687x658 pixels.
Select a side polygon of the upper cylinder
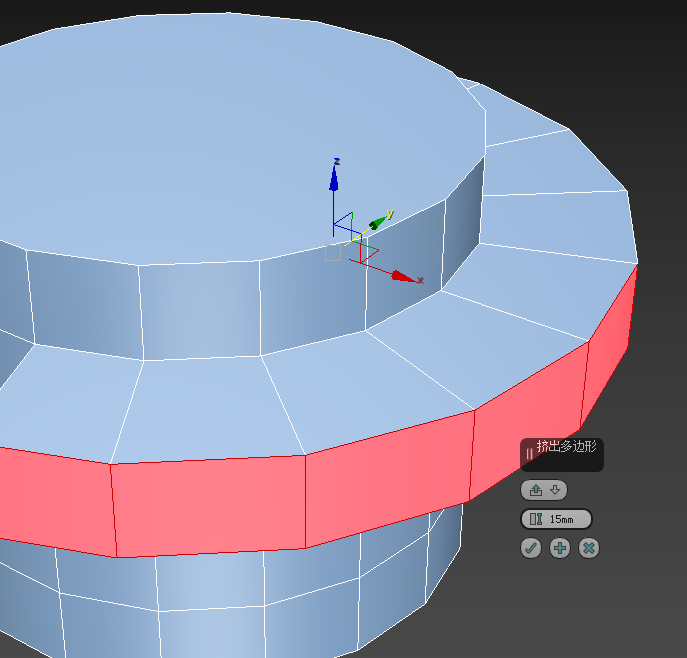[200, 310]
